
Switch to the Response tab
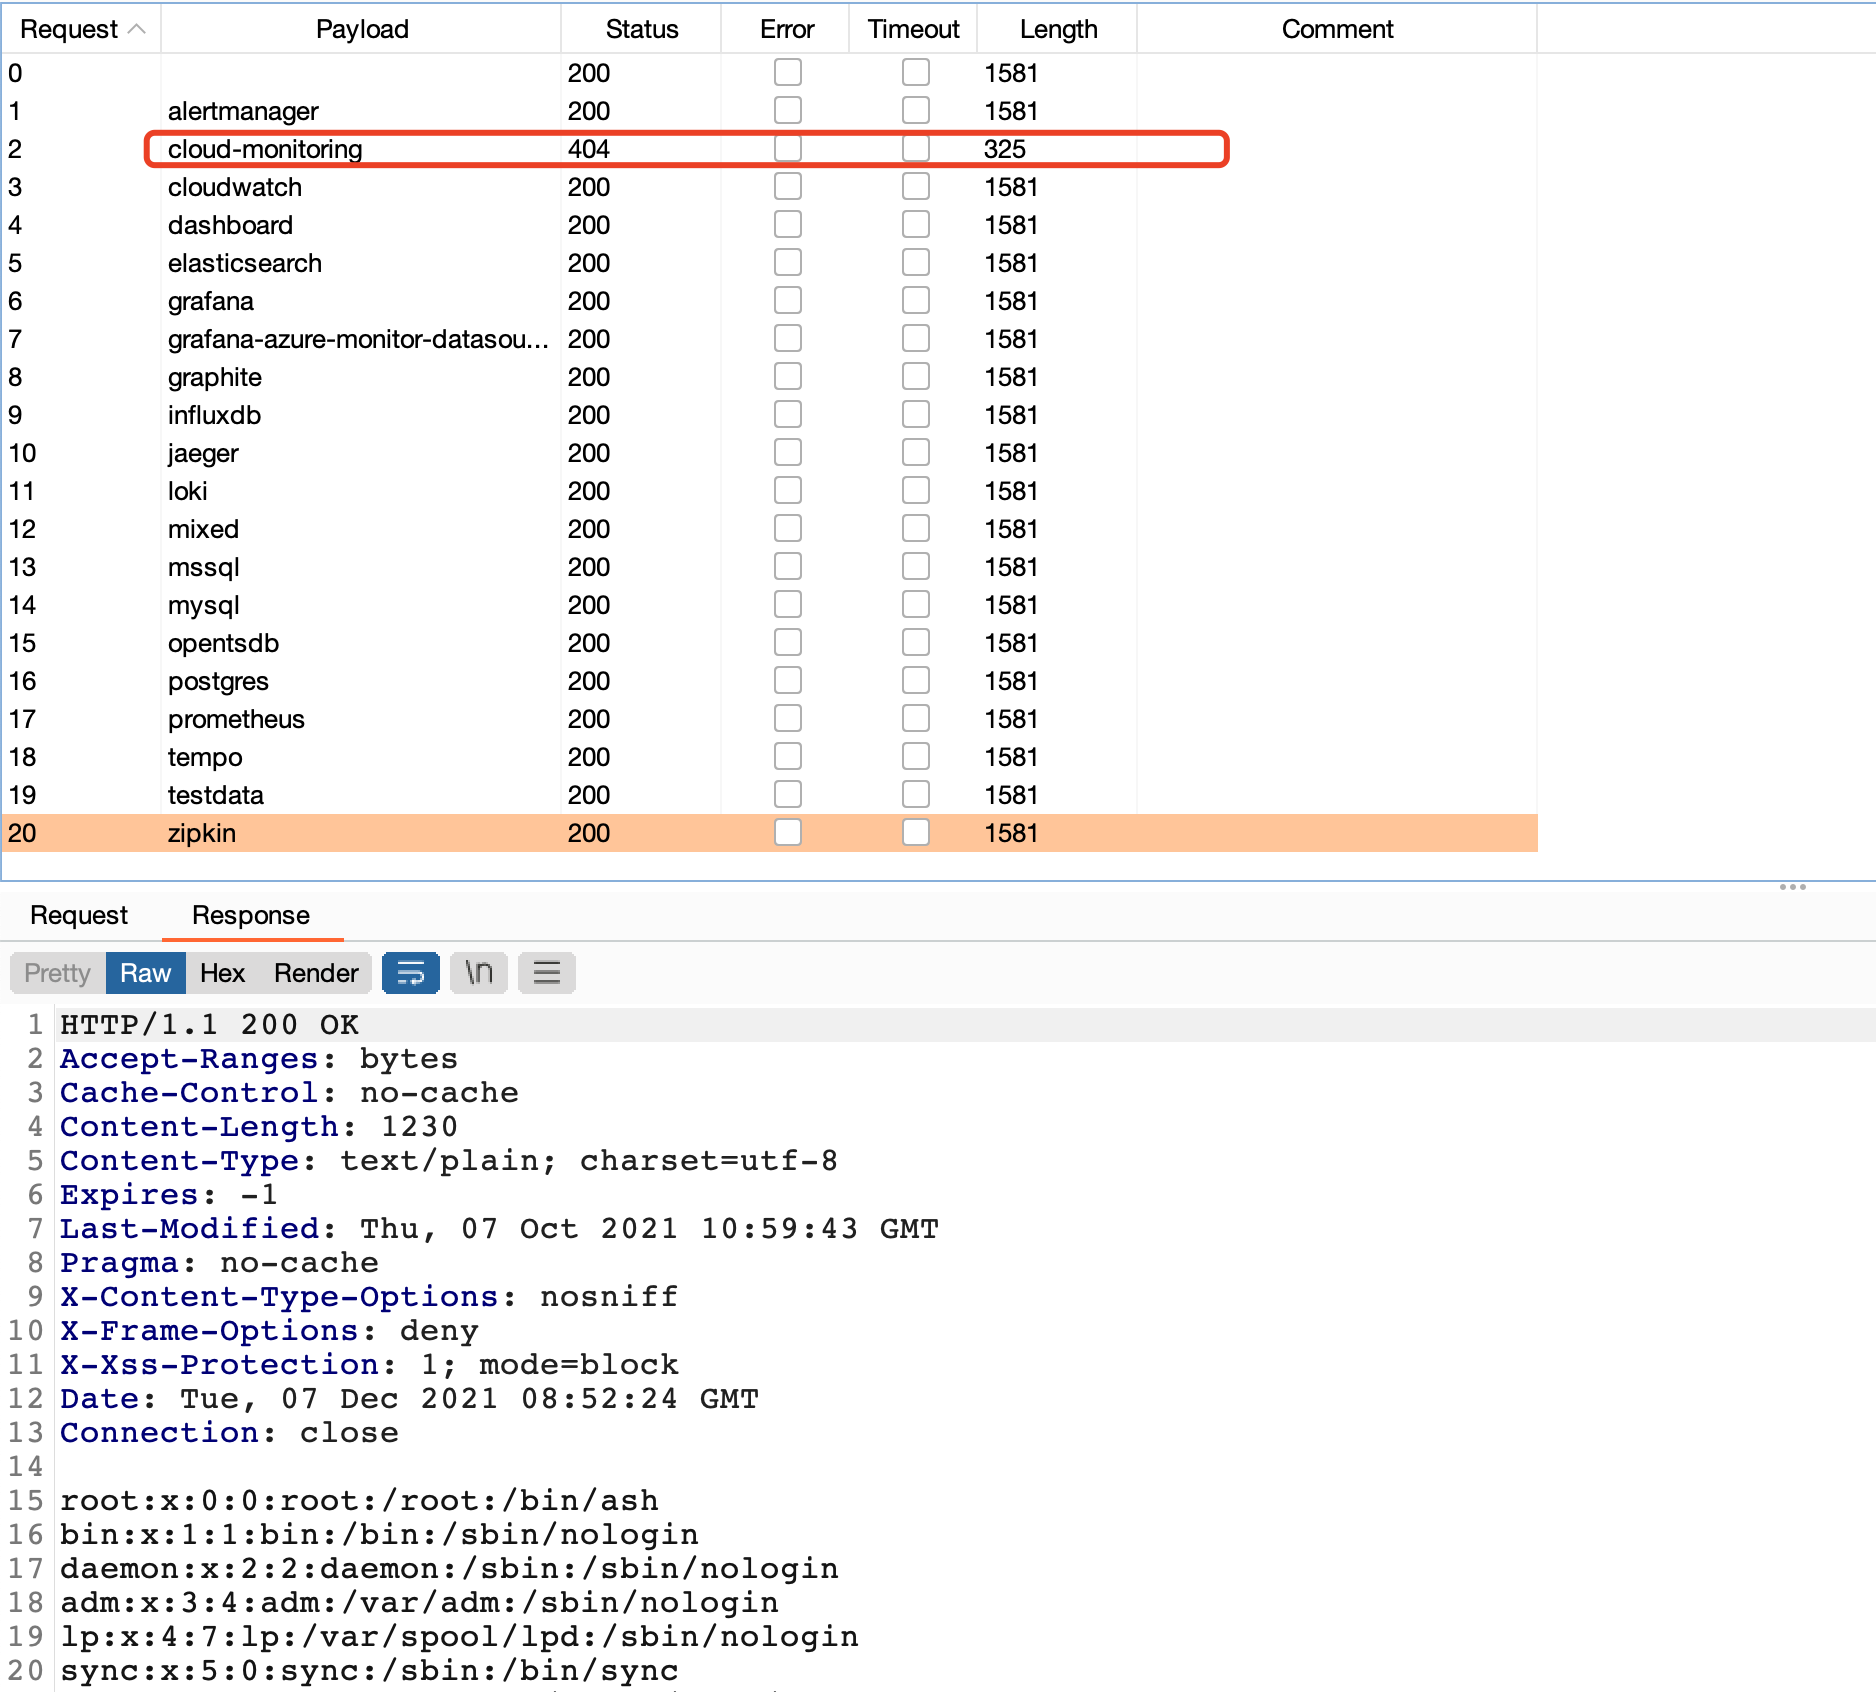pyautogui.click(x=251, y=915)
